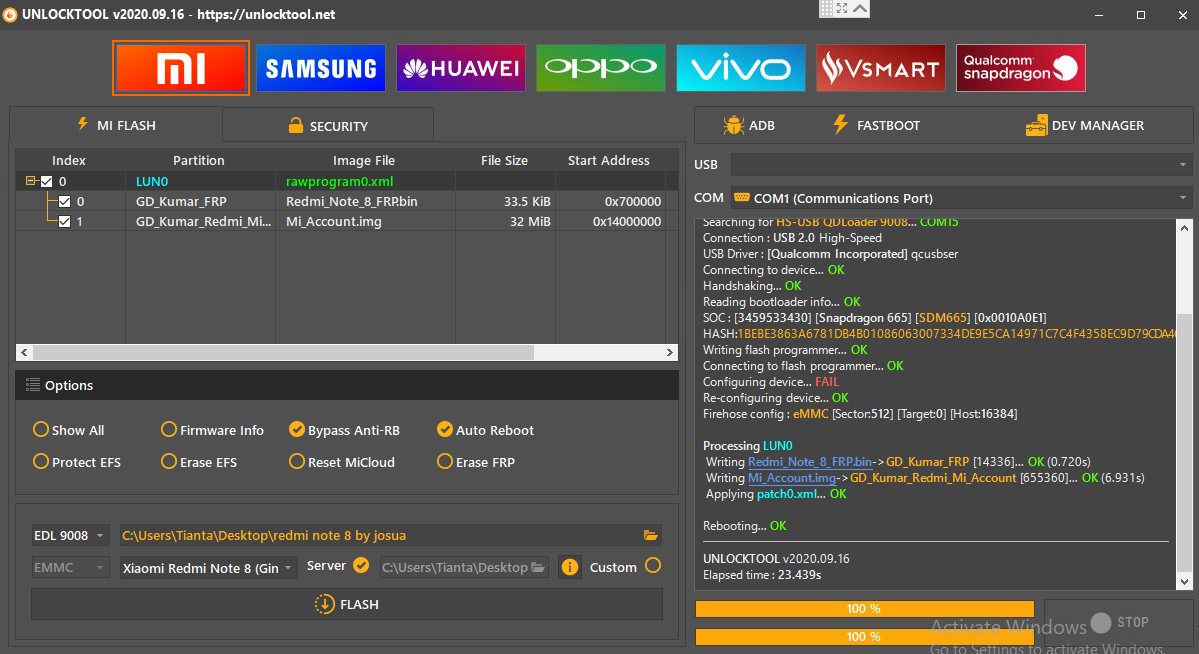
Task: Click the COM port connector icon
Action: [x=741, y=198]
